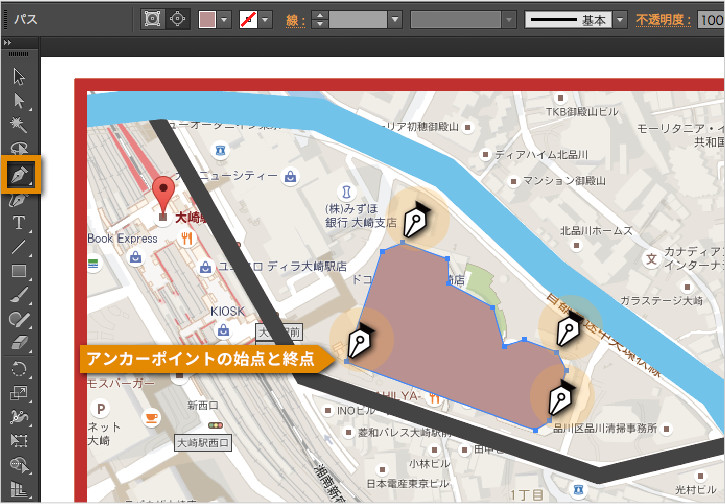Viewport: 725px width, 504px height.
Task: Increase stroke weight with up arrow
Action: pyautogui.click(x=319, y=15)
